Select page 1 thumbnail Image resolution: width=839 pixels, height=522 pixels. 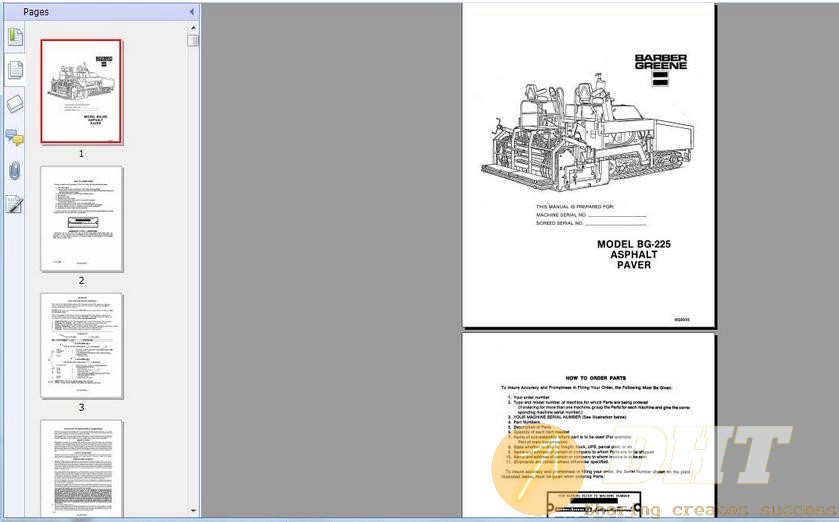(x=81, y=91)
